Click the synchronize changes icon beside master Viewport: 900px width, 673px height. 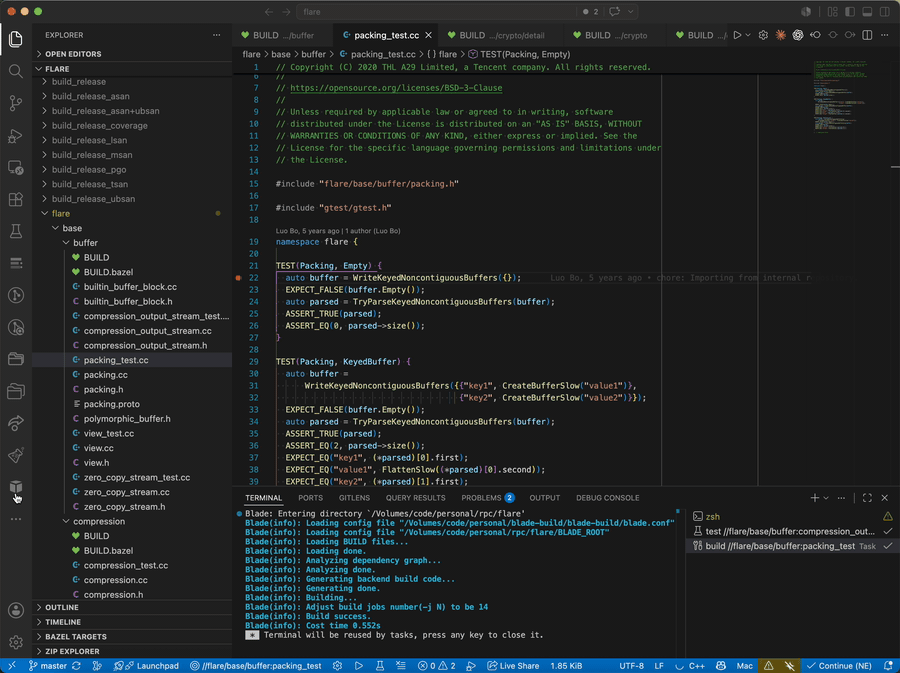coord(76,666)
